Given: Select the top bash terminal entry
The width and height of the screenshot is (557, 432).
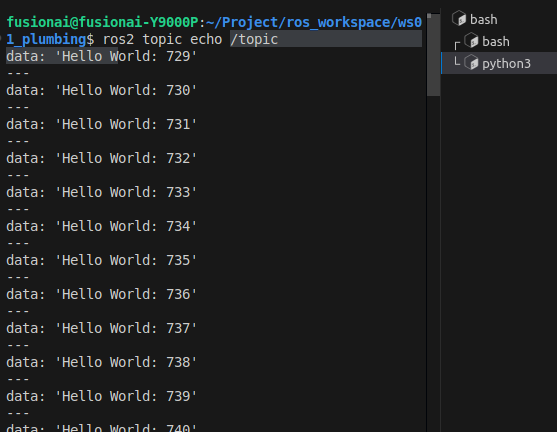Looking at the screenshot, I should pos(499,19).
